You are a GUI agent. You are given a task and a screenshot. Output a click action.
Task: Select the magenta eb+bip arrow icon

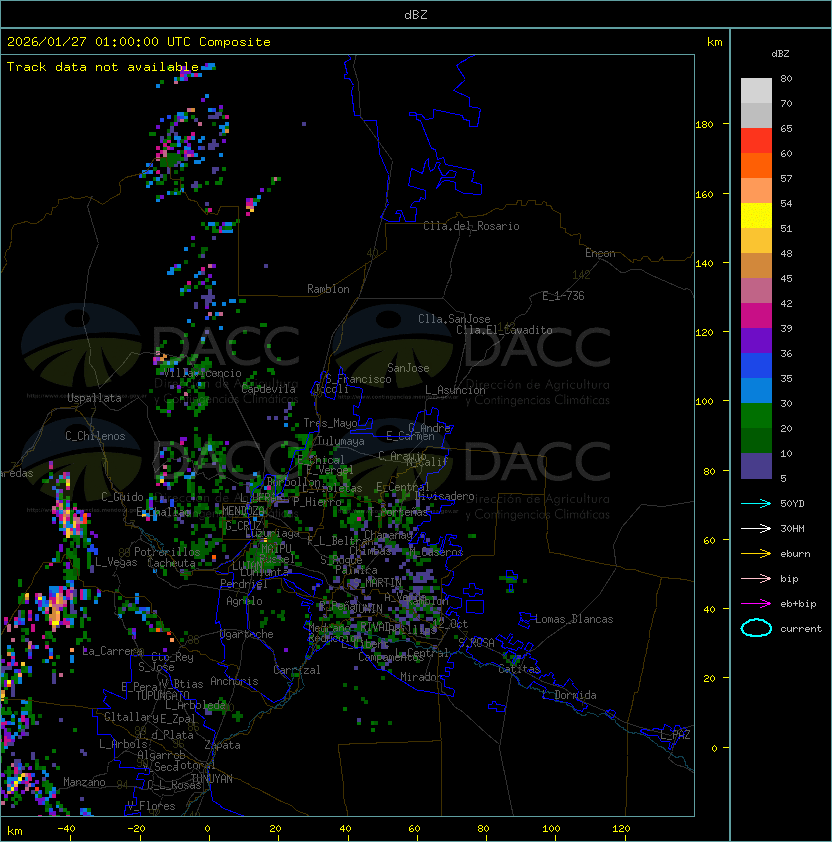756,603
